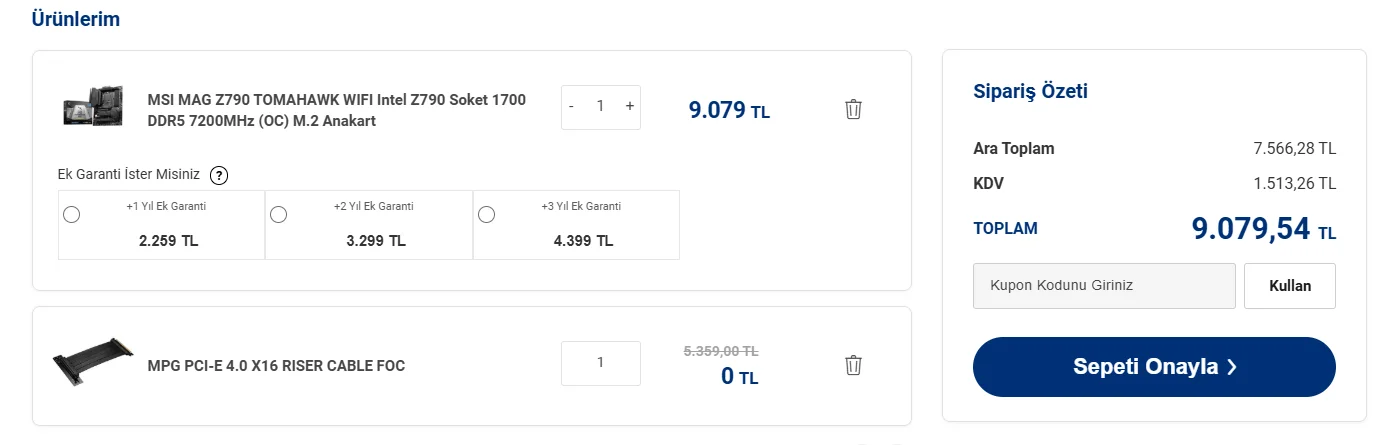Select the +2 Yıl Ek Garanti option

[x=279, y=214]
